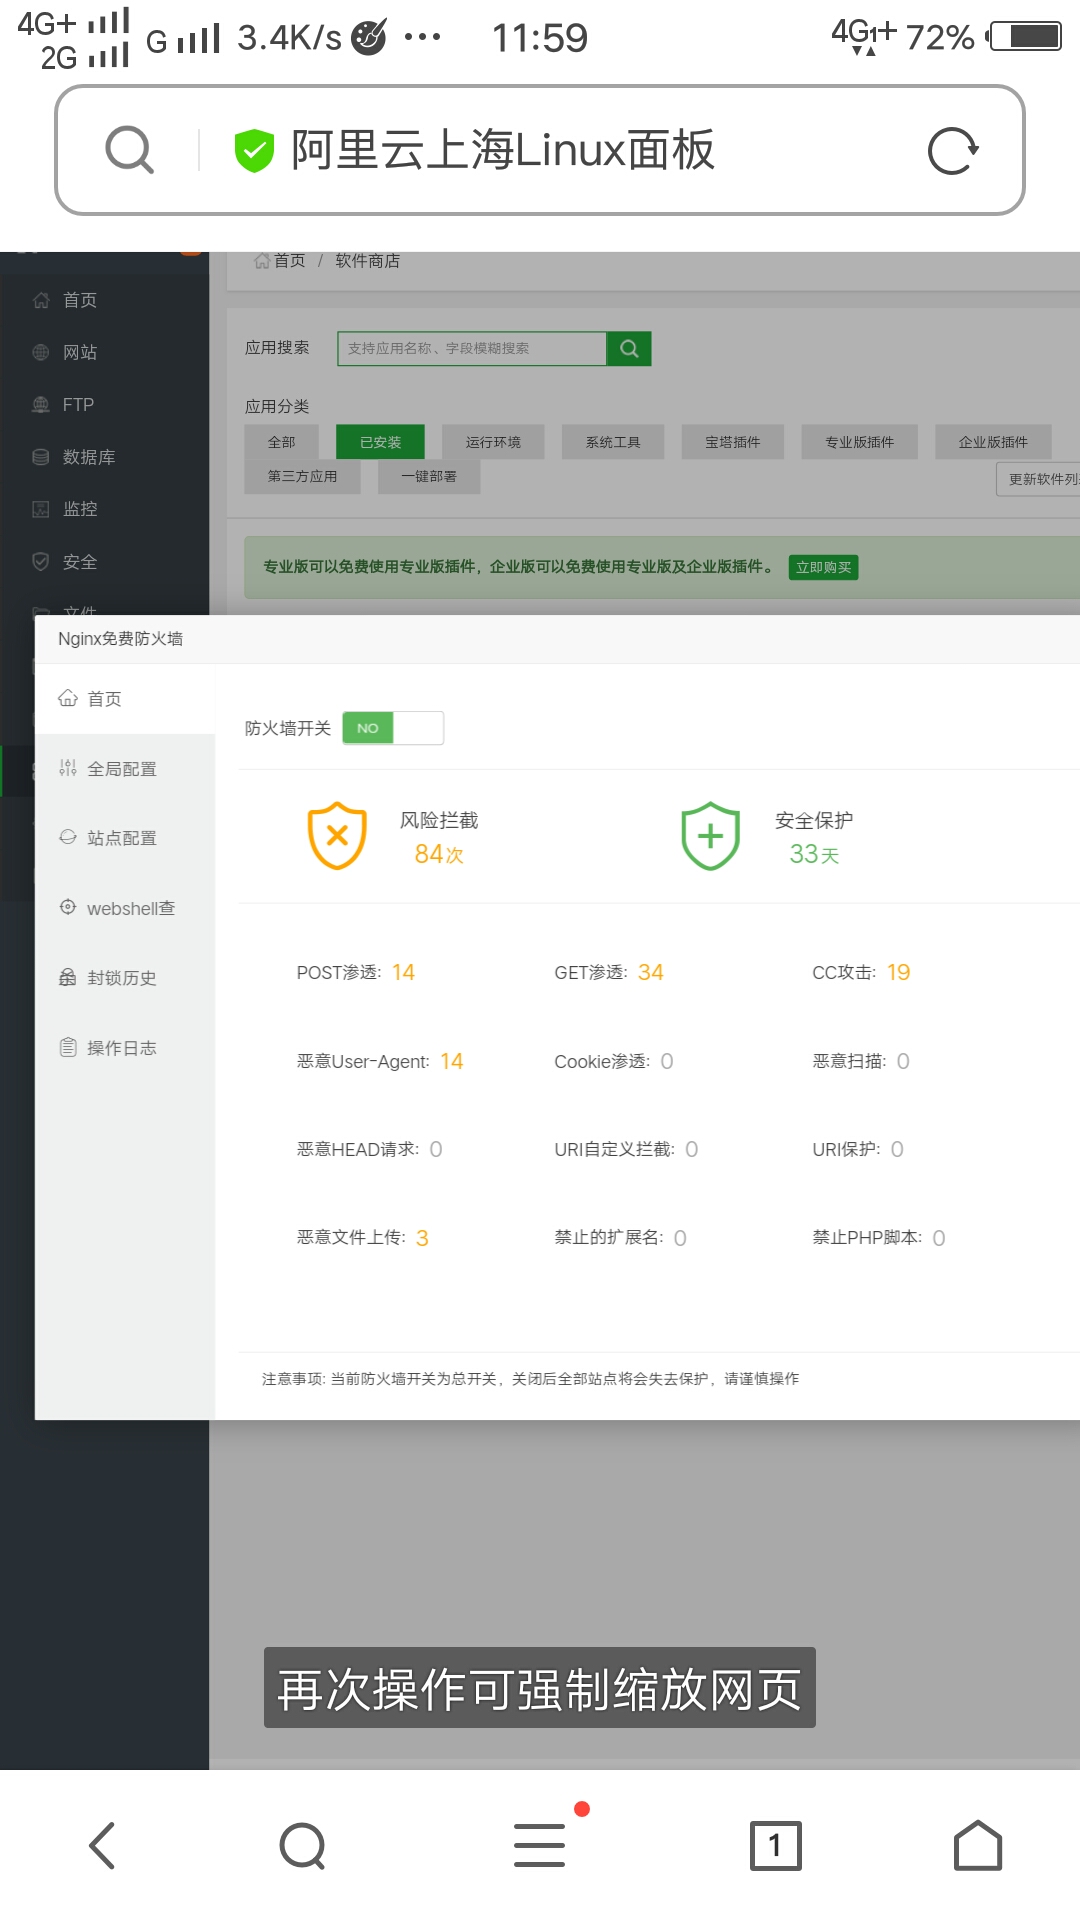Screen dimensions: 1080x1920
Task: Open search from bottom navigation bar
Action: [x=303, y=1846]
